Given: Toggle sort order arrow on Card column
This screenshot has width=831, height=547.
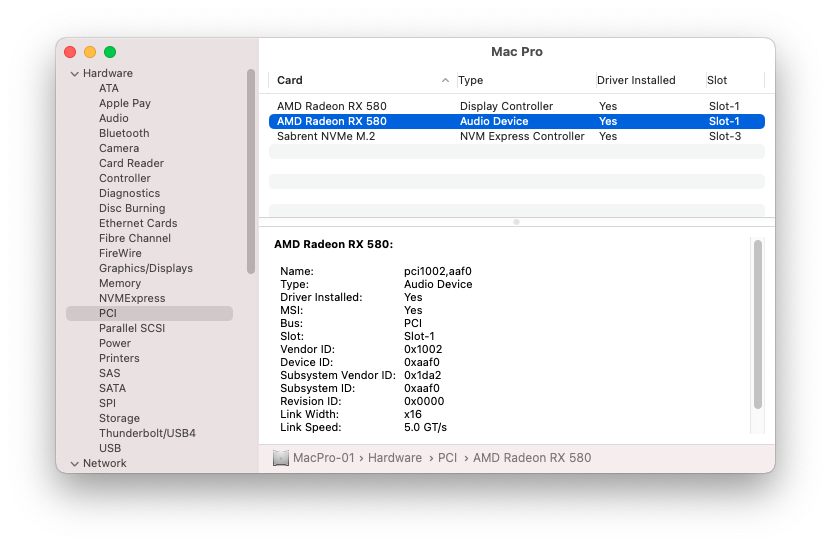Looking at the screenshot, I should [445, 81].
